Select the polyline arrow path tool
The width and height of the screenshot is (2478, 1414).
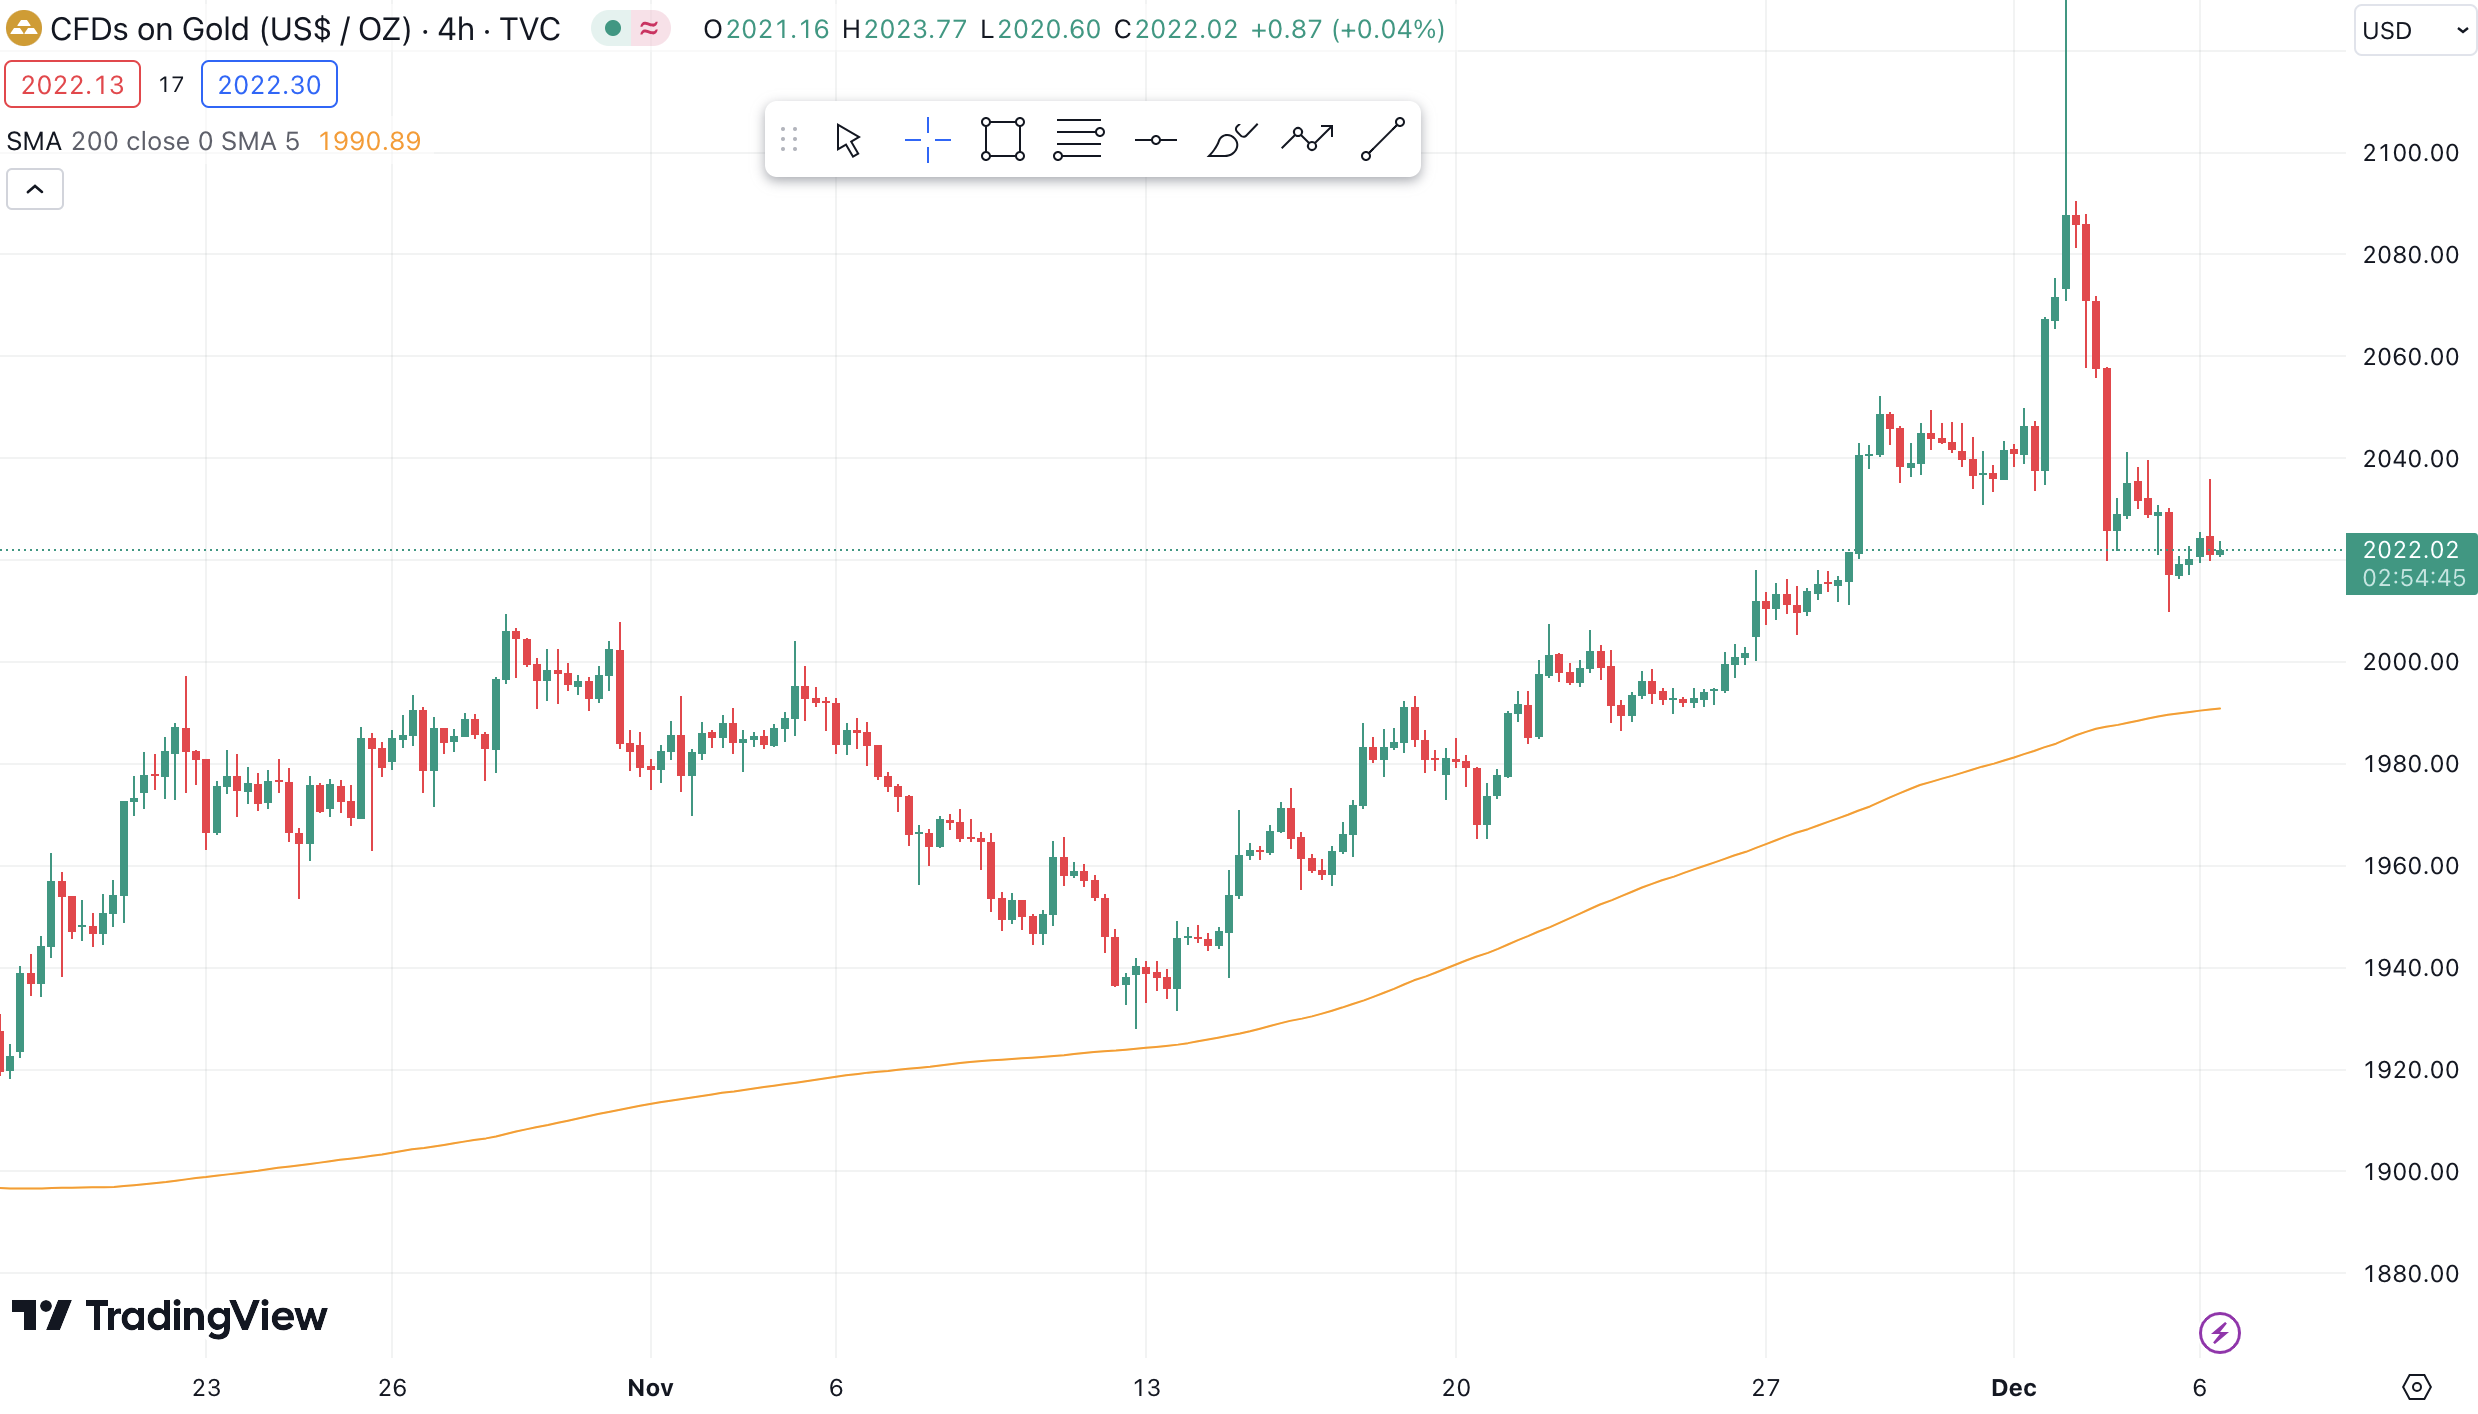(x=1307, y=140)
